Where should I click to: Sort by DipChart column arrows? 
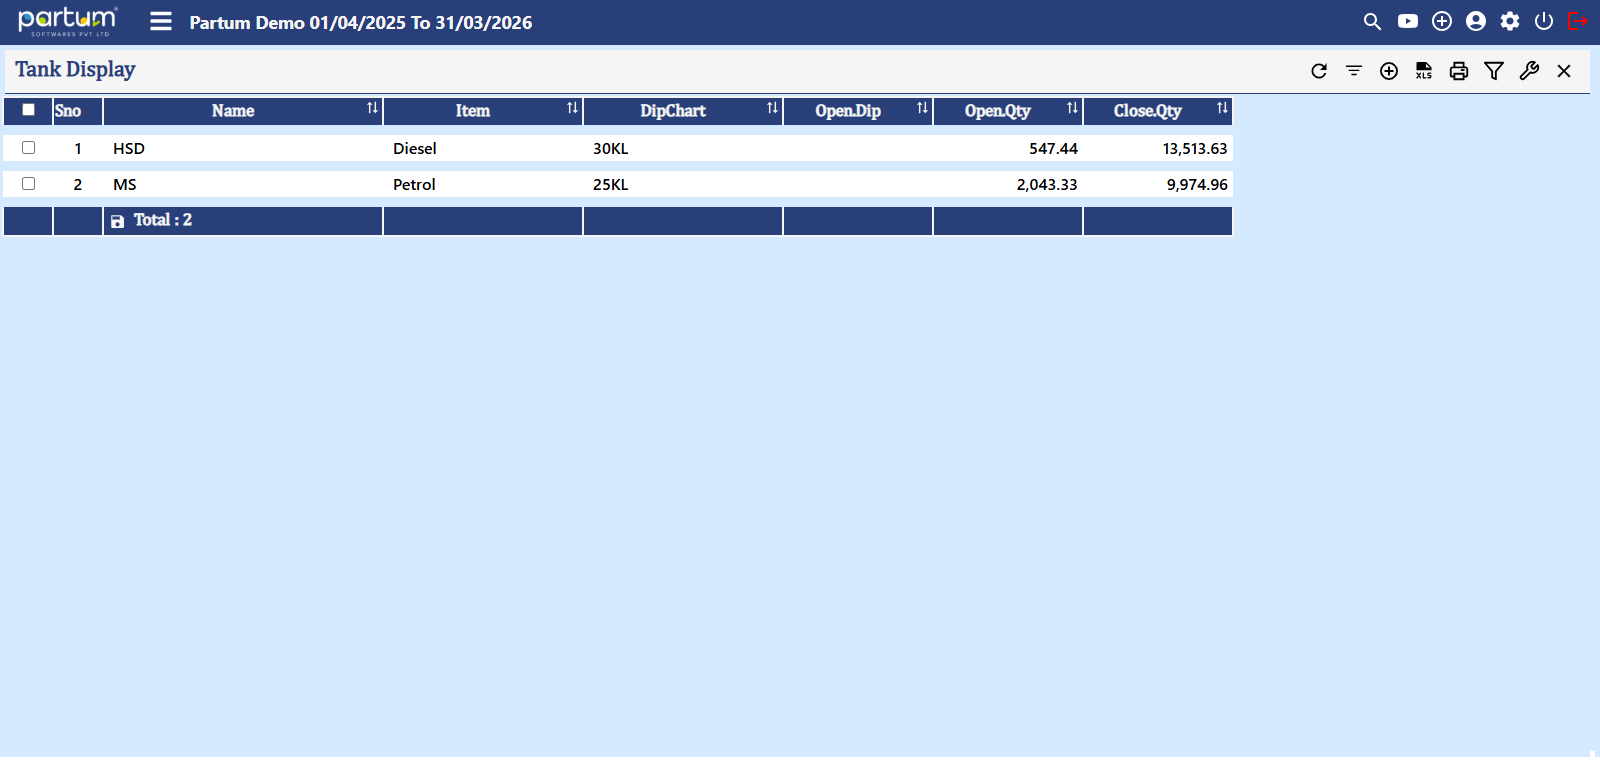click(x=772, y=108)
